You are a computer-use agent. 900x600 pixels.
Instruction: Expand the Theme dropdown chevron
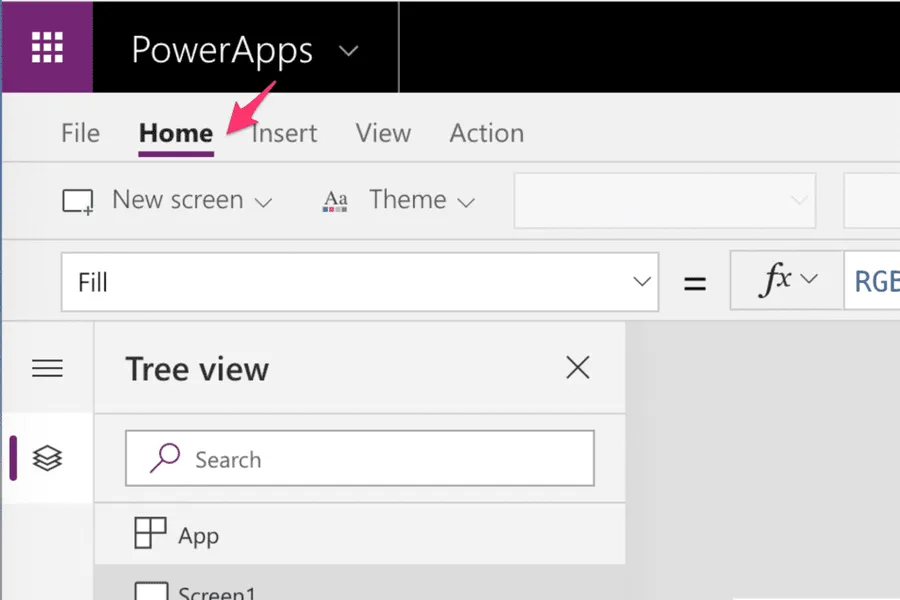tap(466, 202)
